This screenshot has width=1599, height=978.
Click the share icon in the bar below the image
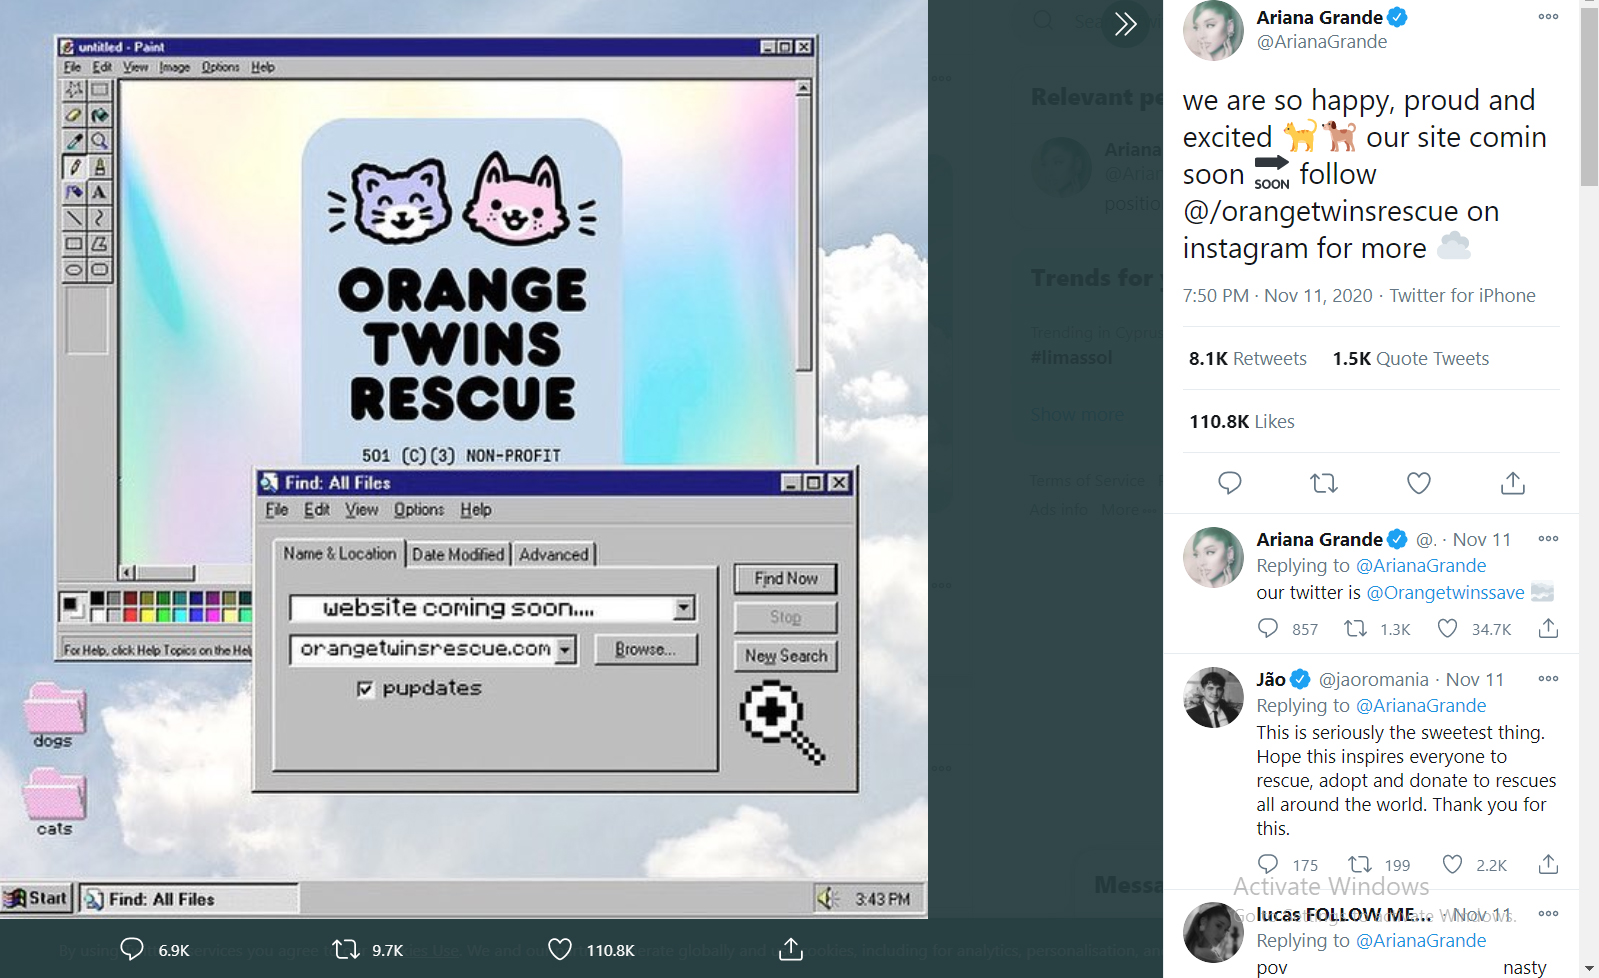[x=791, y=949]
